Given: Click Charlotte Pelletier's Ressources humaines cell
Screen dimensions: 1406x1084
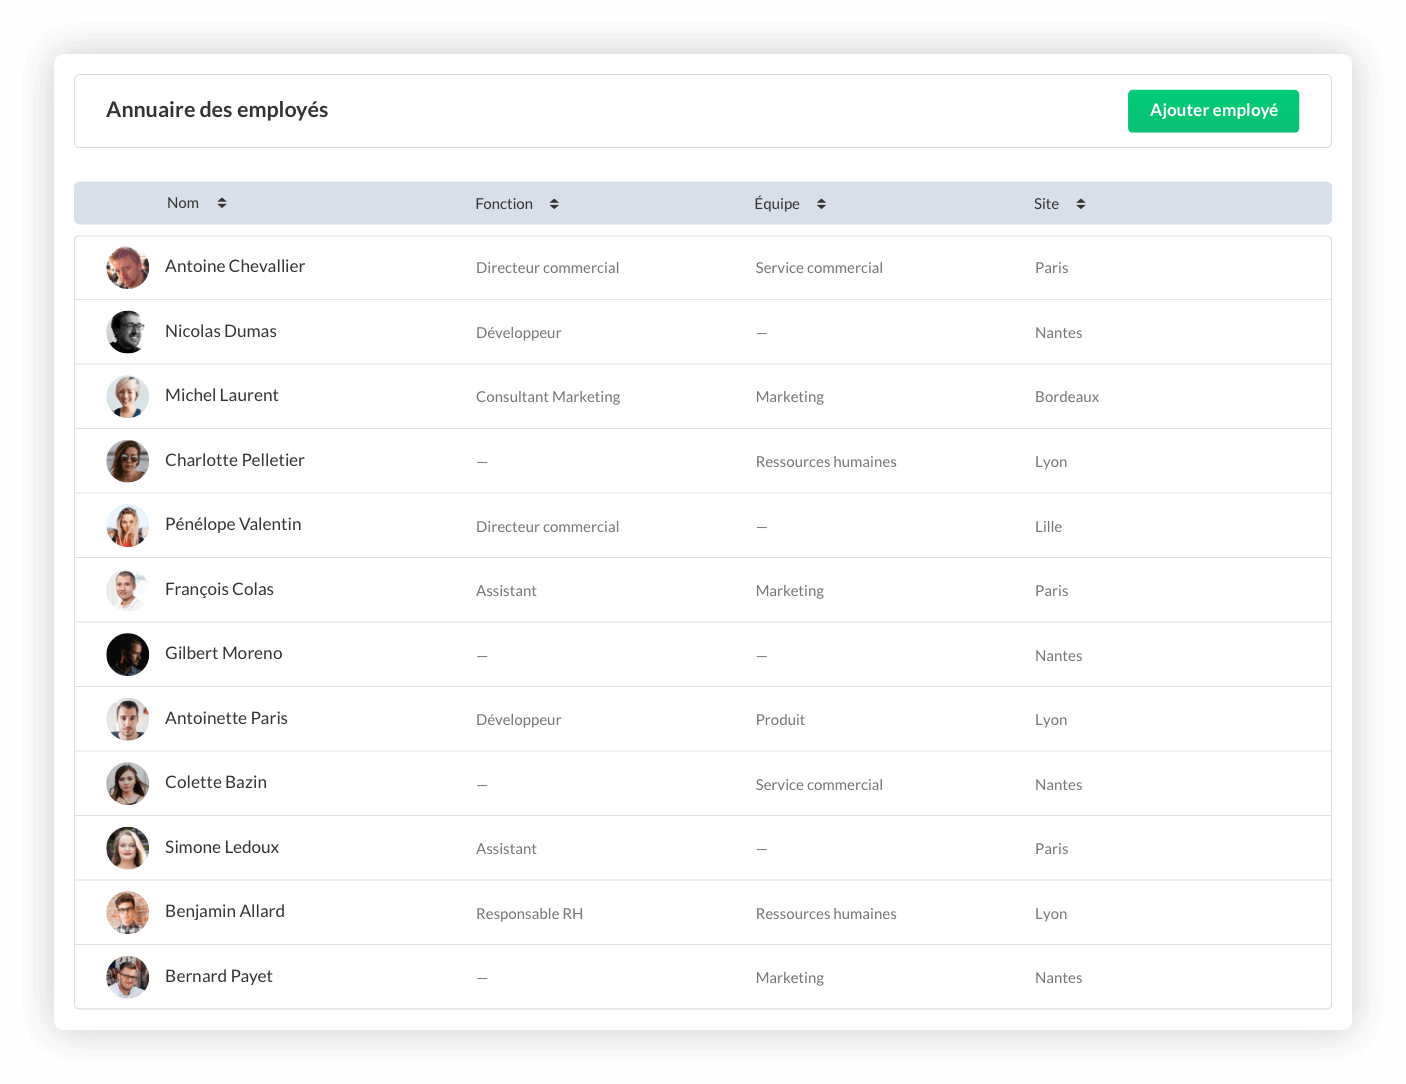Looking at the screenshot, I should click(826, 462).
